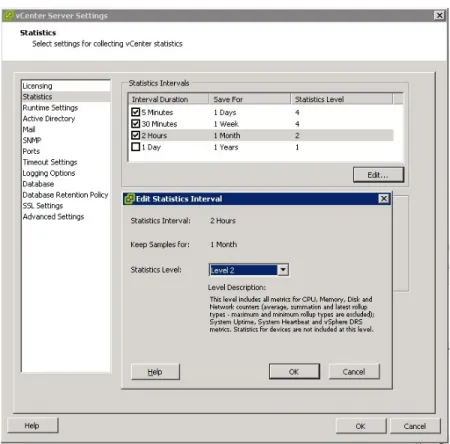Click the vCenter Server Settings title icon

coord(9,16)
